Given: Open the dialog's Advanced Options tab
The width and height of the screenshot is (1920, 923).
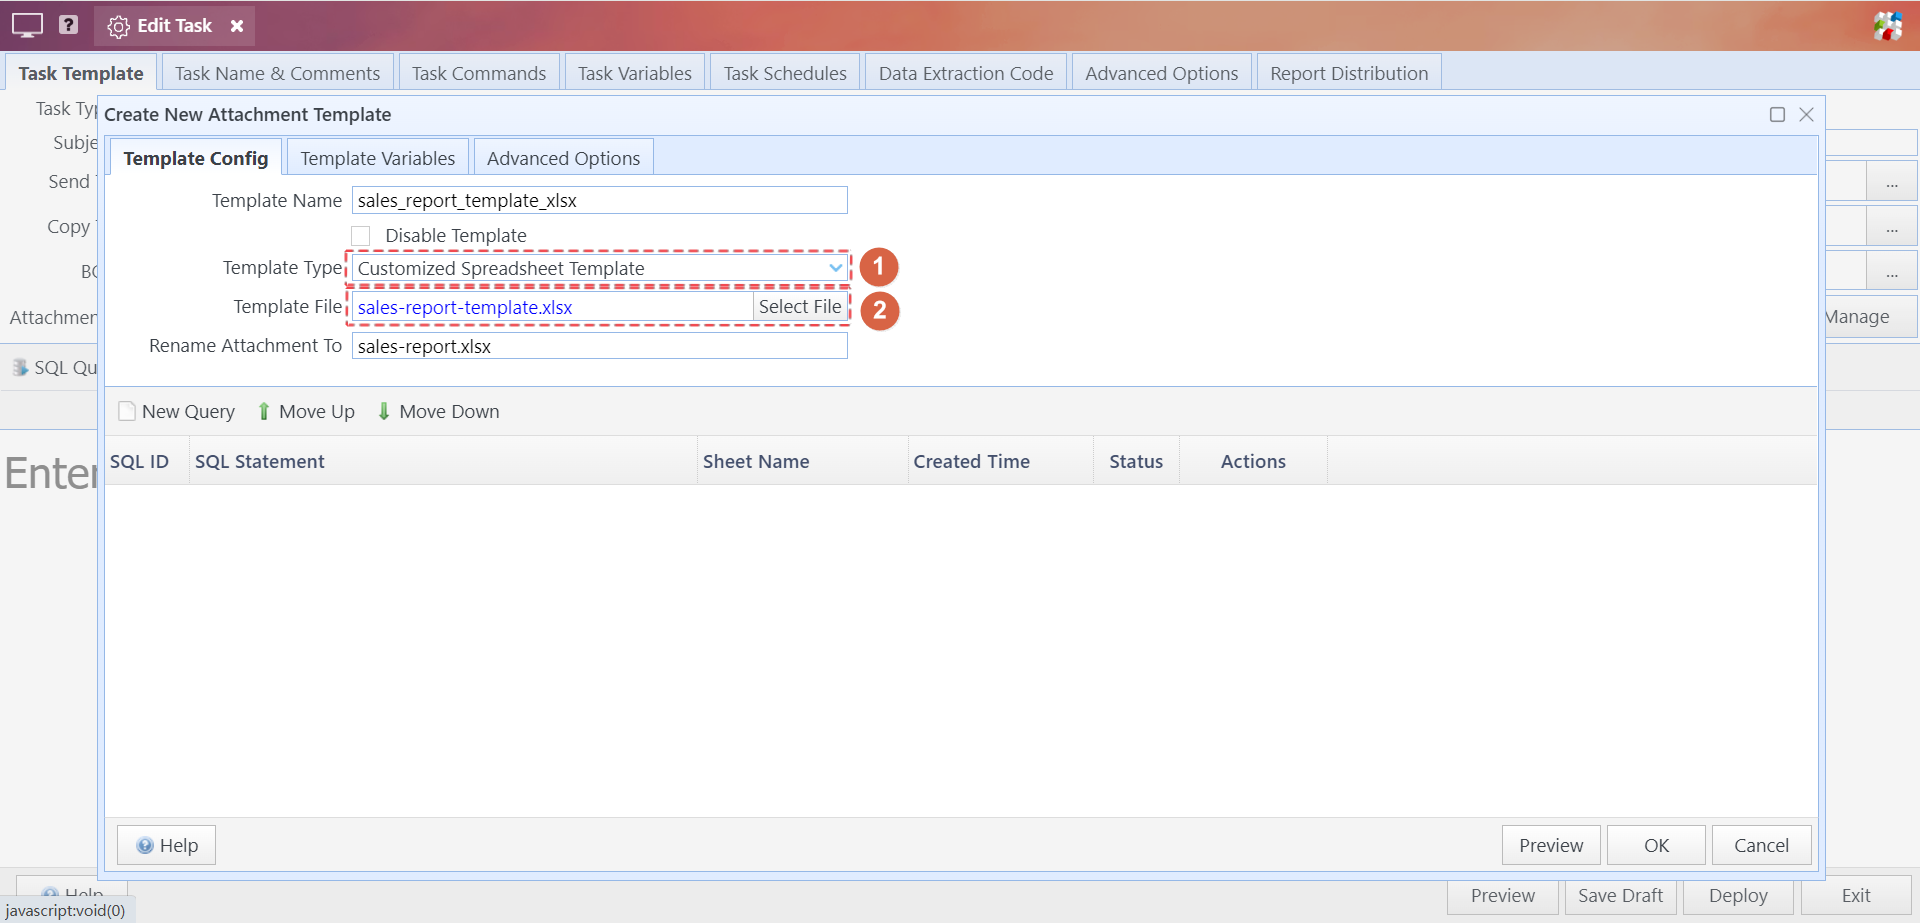Looking at the screenshot, I should (x=563, y=158).
